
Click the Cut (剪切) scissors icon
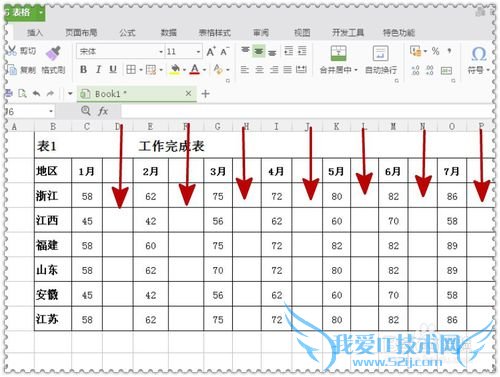tap(12, 51)
